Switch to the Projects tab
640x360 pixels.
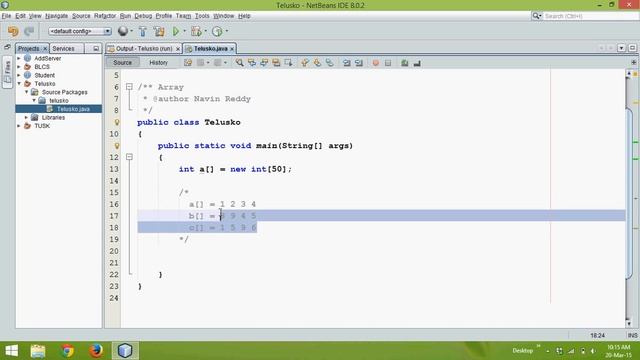29,49
